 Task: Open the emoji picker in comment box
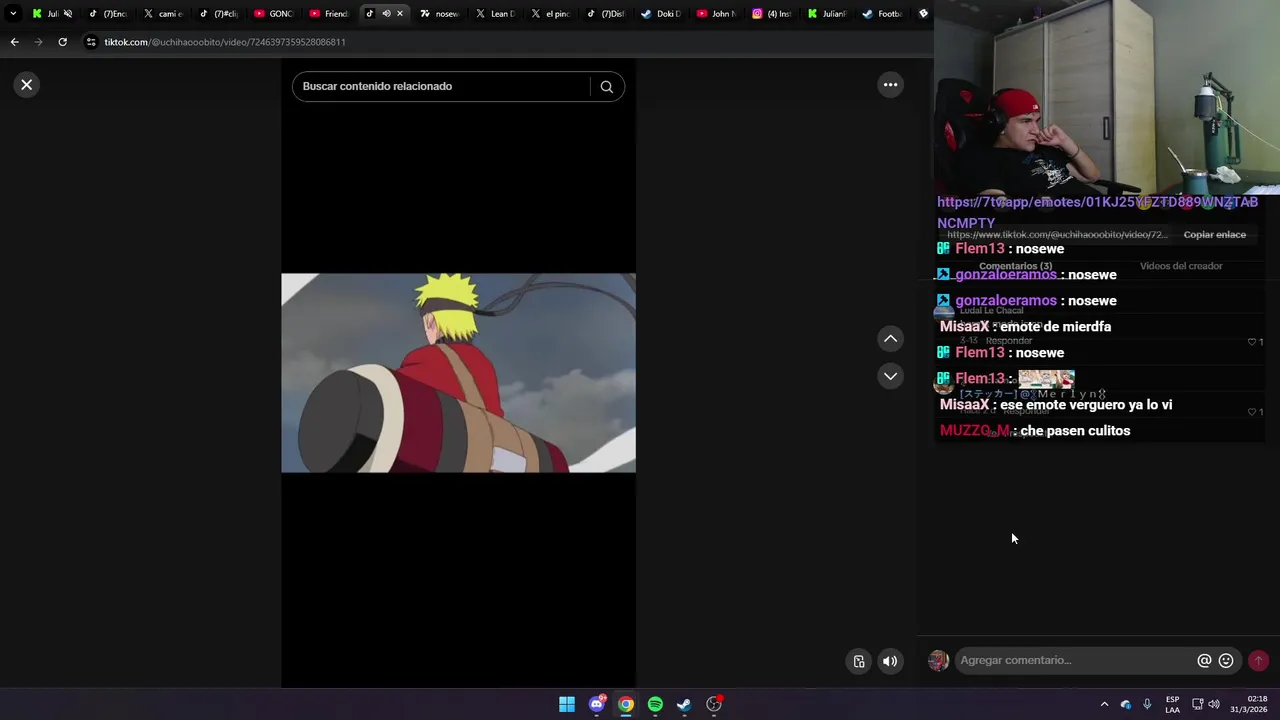pos(1226,660)
